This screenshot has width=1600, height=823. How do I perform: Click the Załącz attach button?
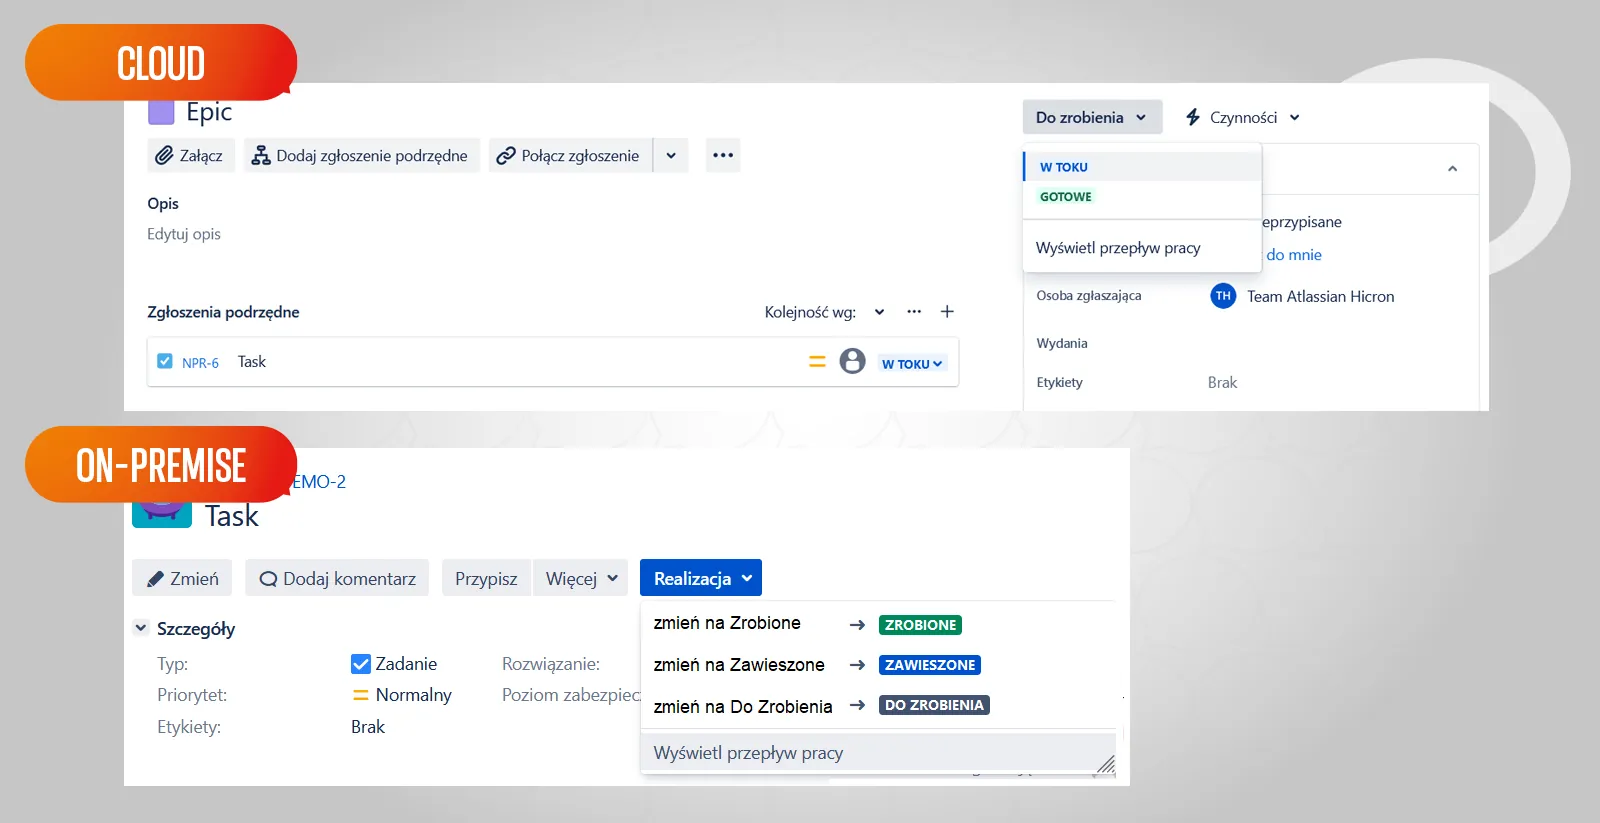[x=190, y=155]
